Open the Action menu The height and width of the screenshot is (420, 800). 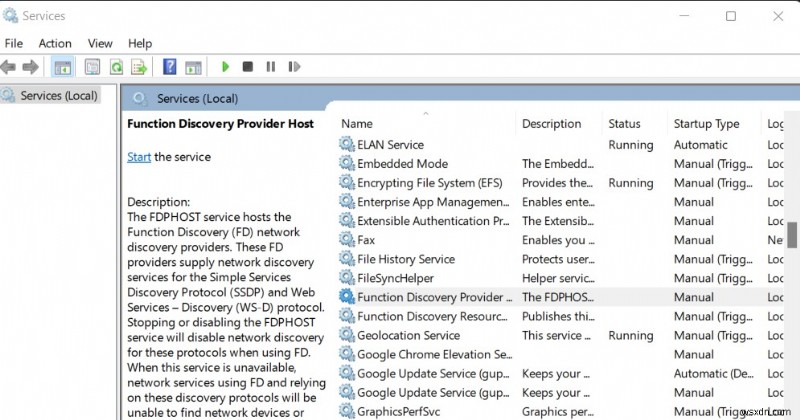point(55,43)
